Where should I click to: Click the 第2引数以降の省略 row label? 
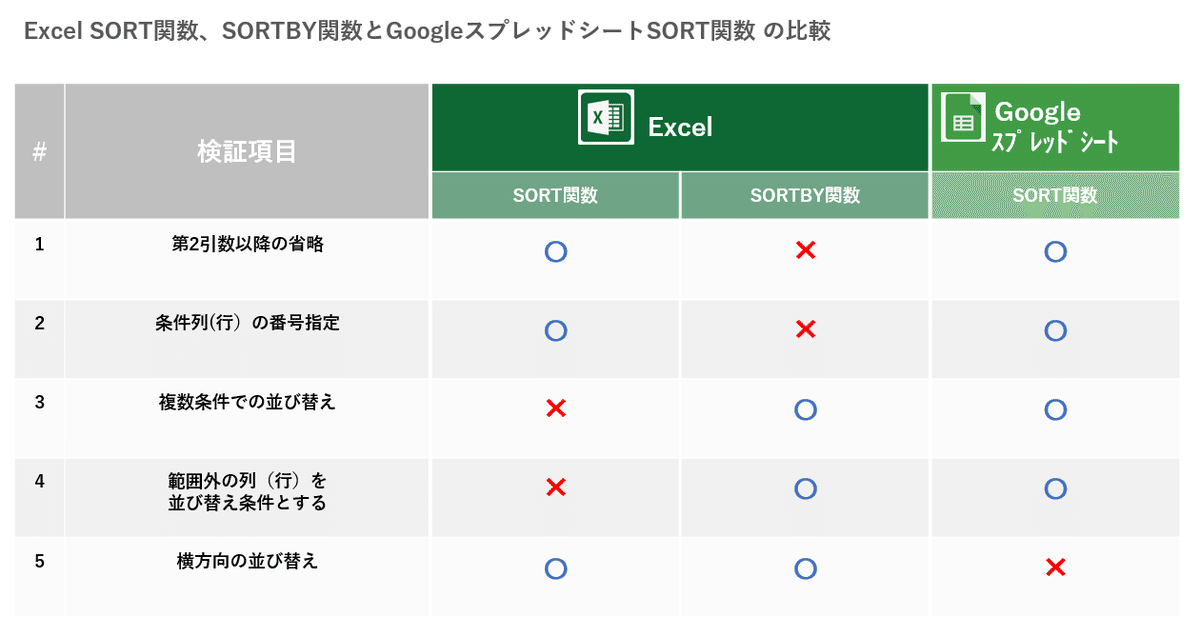248,244
